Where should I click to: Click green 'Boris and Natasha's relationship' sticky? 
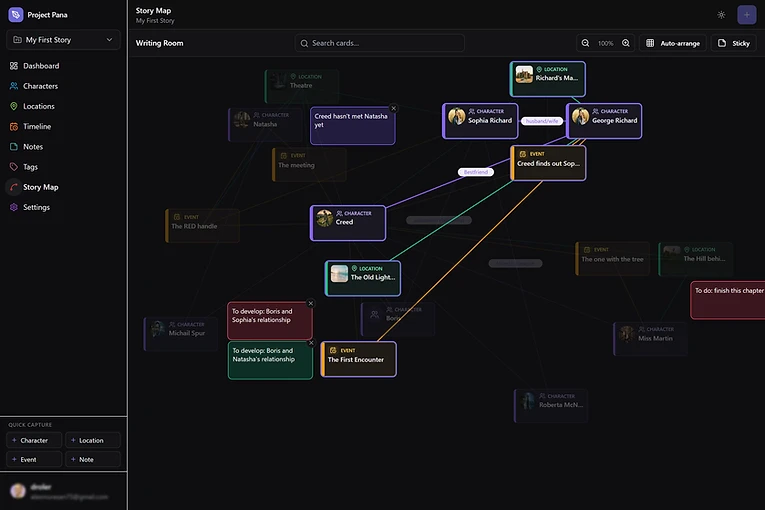click(270, 360)
